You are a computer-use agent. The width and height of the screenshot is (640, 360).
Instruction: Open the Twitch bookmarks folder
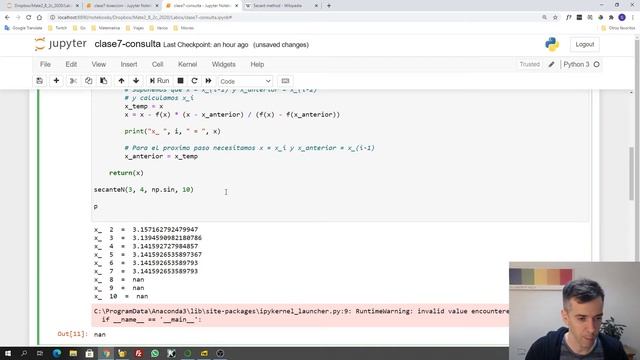tap(58, 28)
